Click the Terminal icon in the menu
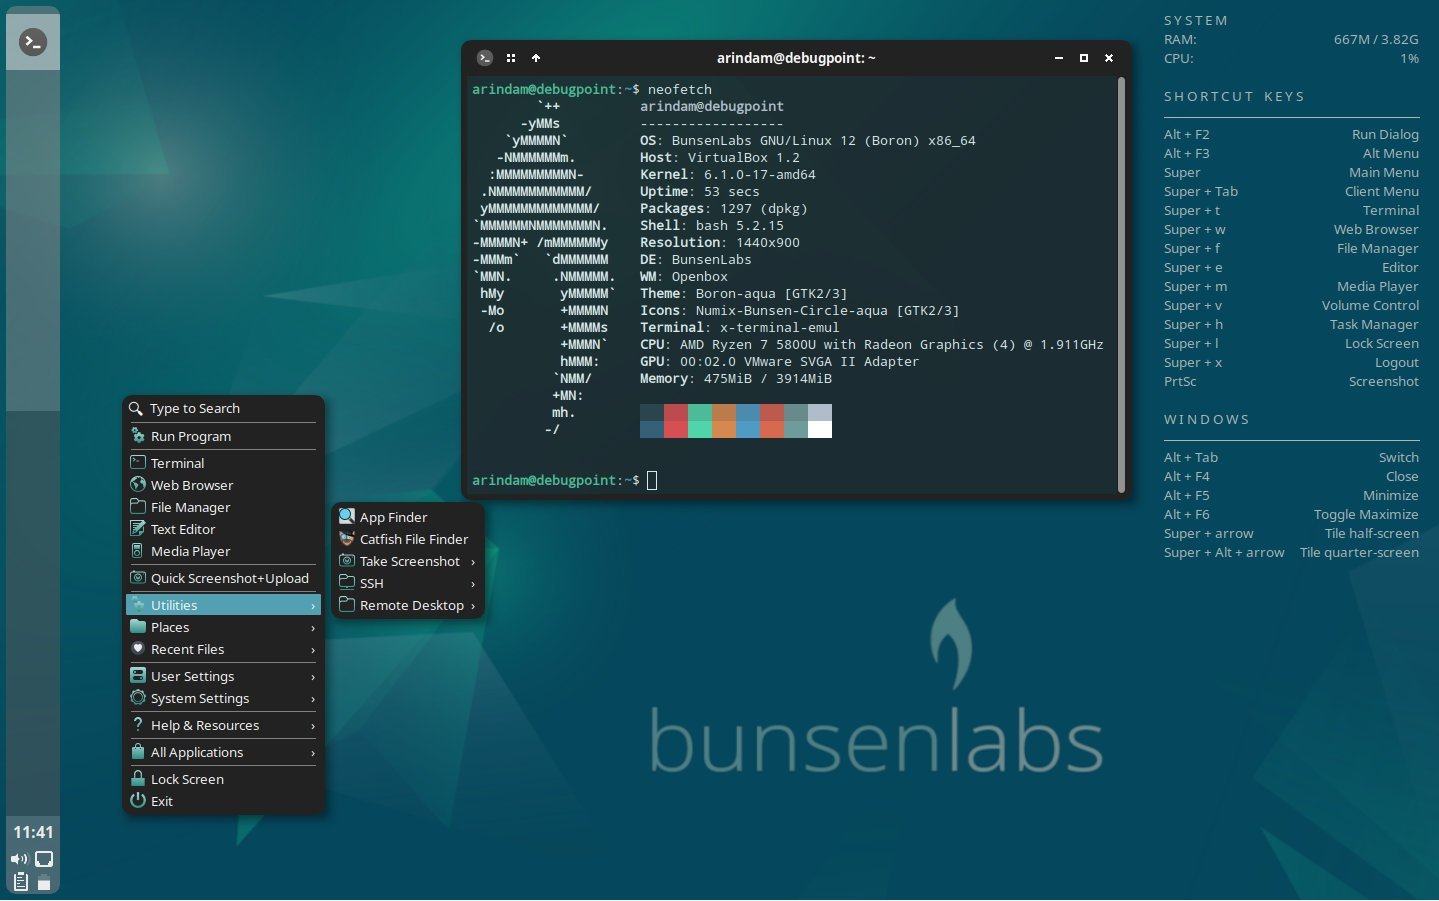The height and width of the screenshot is (901, 1439). (138, 462)
